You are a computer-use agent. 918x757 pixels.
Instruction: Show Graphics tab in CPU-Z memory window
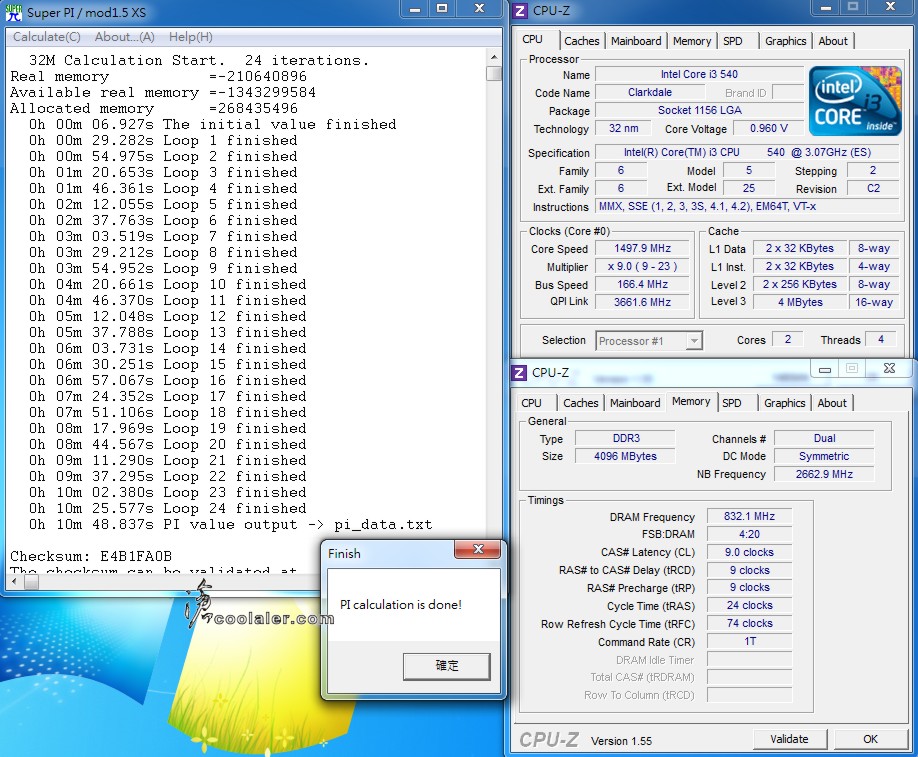click(x=784, y=403)
